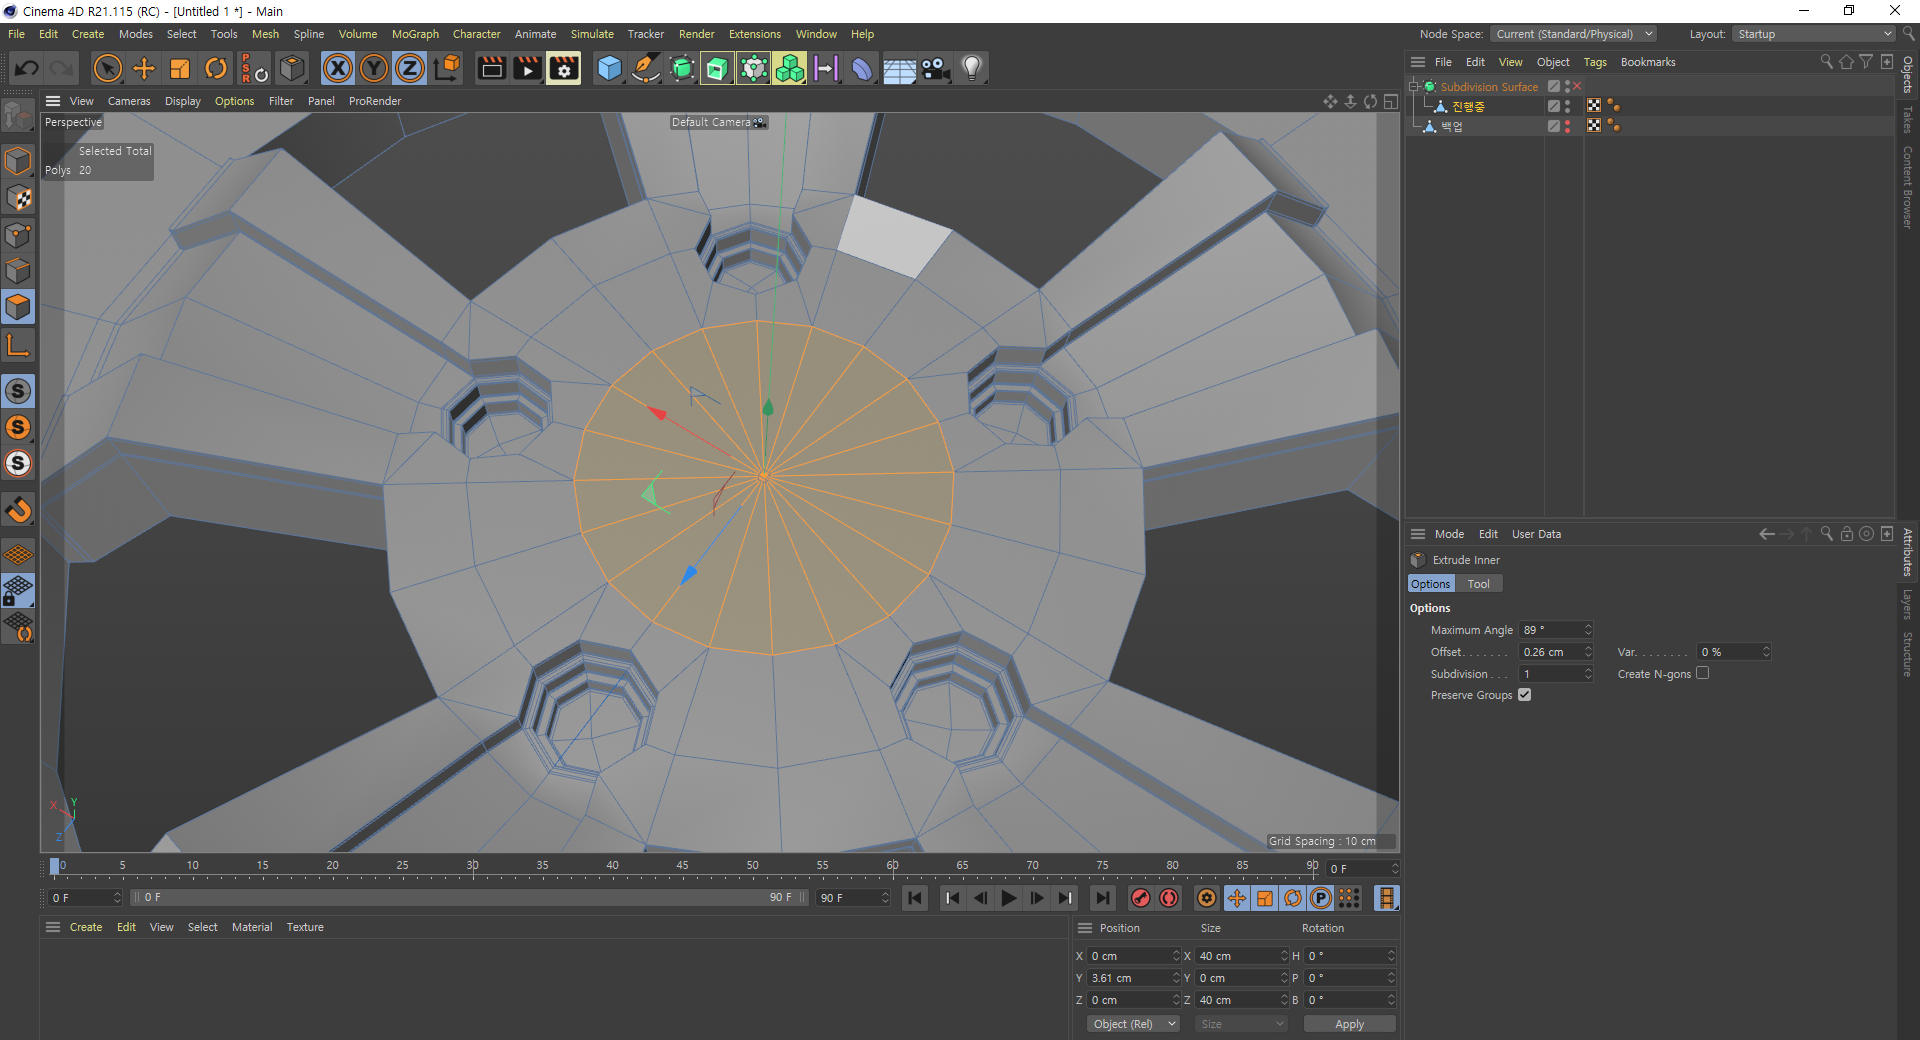Toggle the Coordinate System world/object button
1920x1040 pixels.
(x=447, y=68)
